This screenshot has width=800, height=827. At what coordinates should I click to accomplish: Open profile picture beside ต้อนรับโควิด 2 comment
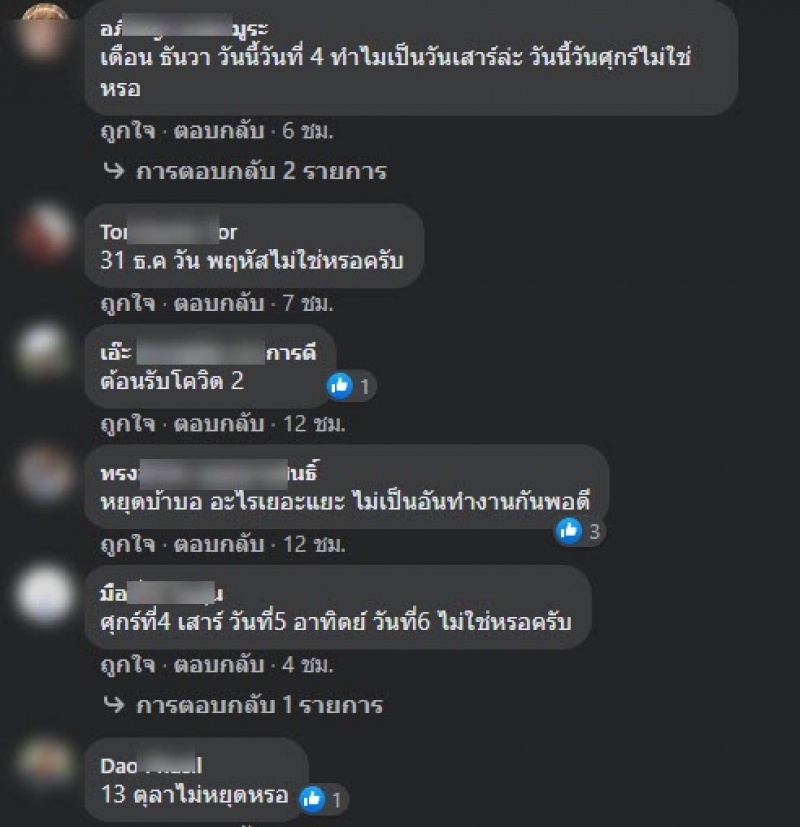point(45,351)
